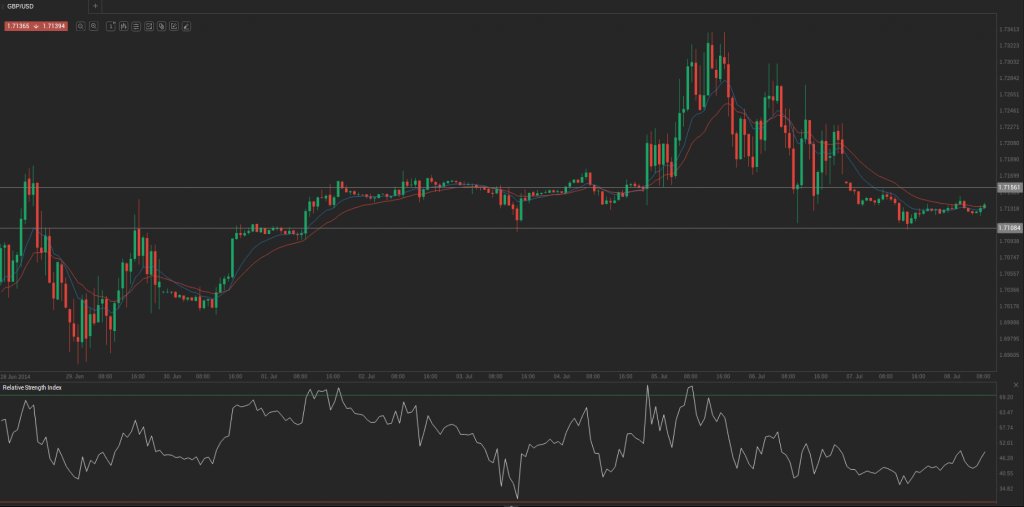Click the 08. Jul date axis label
The image size is (1024, 507).
953,376
